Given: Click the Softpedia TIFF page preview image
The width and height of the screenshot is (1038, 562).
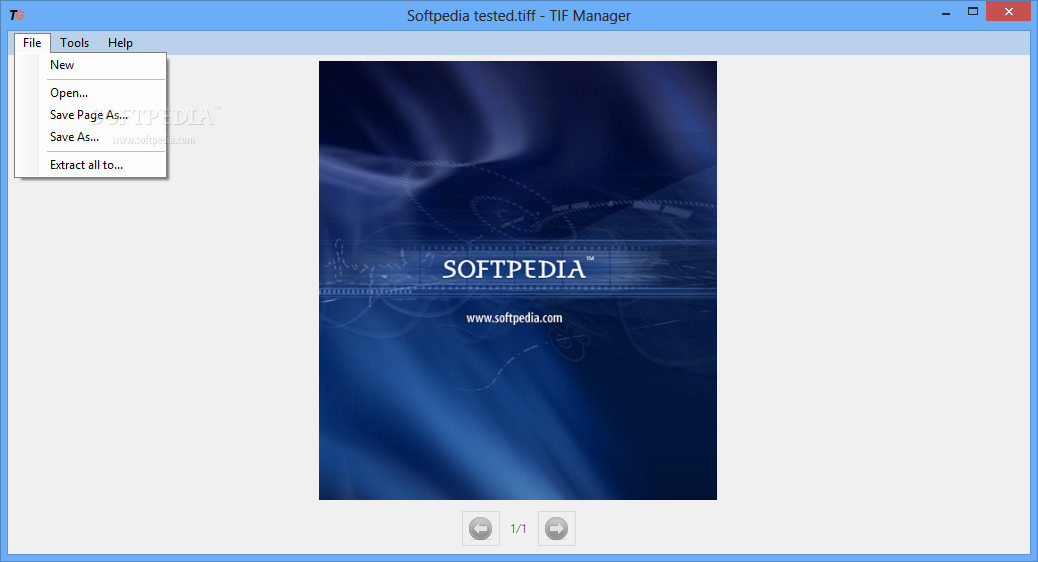Looking at the screenshot, I should coord(518,281).
